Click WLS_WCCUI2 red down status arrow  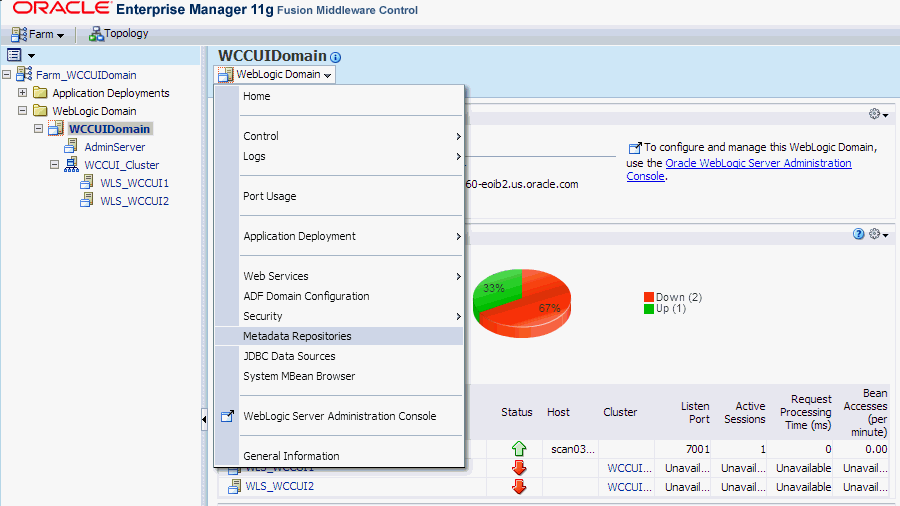519,486
